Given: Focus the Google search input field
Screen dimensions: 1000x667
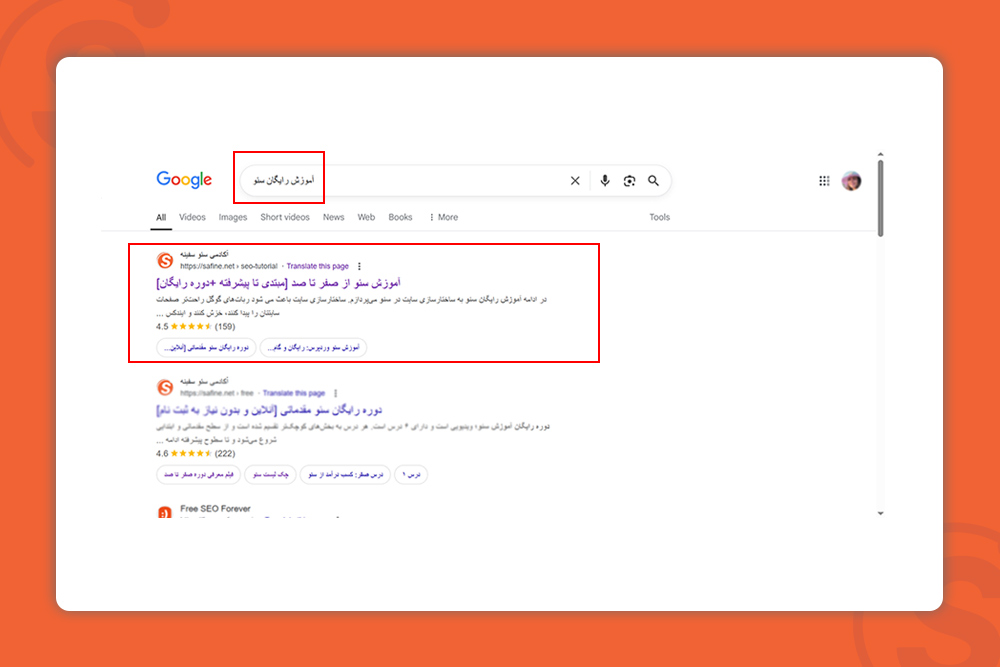Looking at the screenshot, I should point(455,181).
